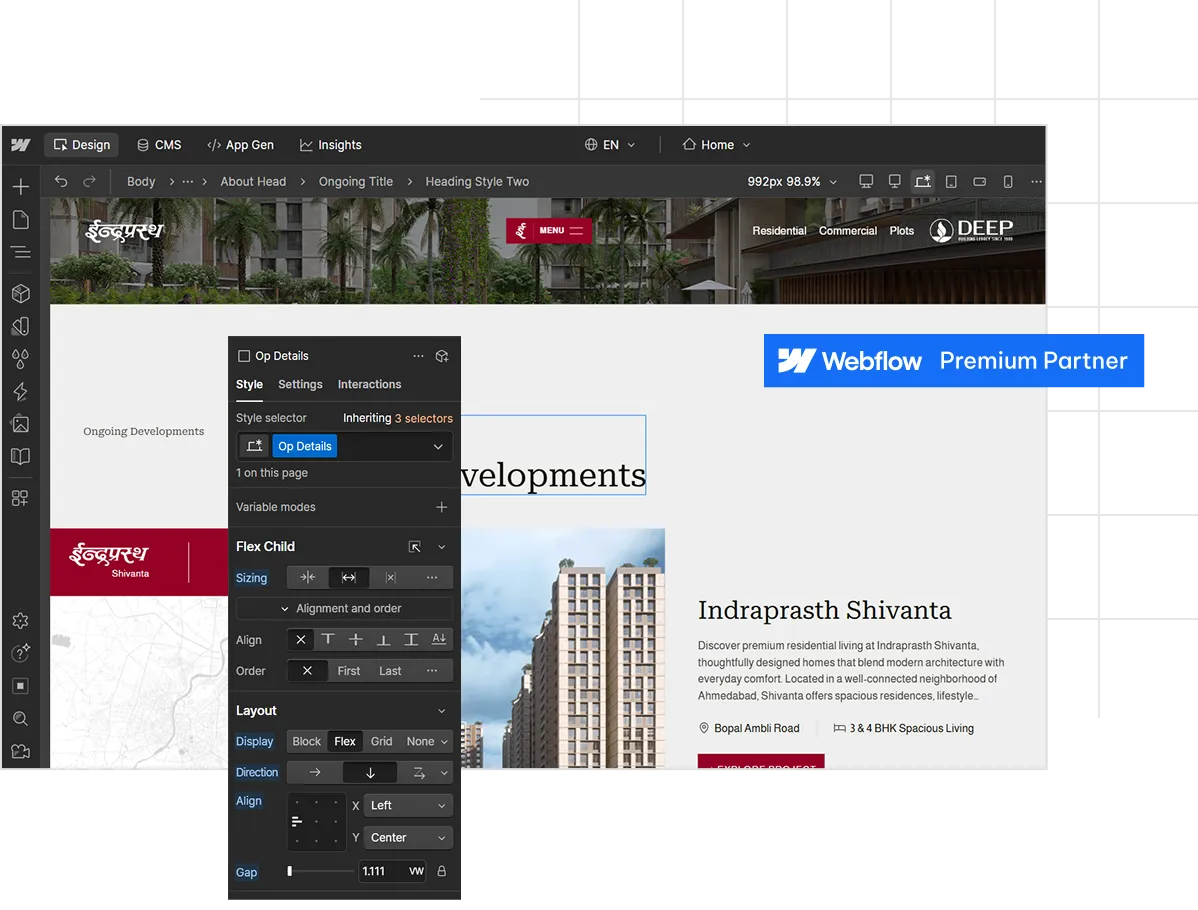Open the Variables panel icon
1198x910 pixels.
[x=21, y=326]
